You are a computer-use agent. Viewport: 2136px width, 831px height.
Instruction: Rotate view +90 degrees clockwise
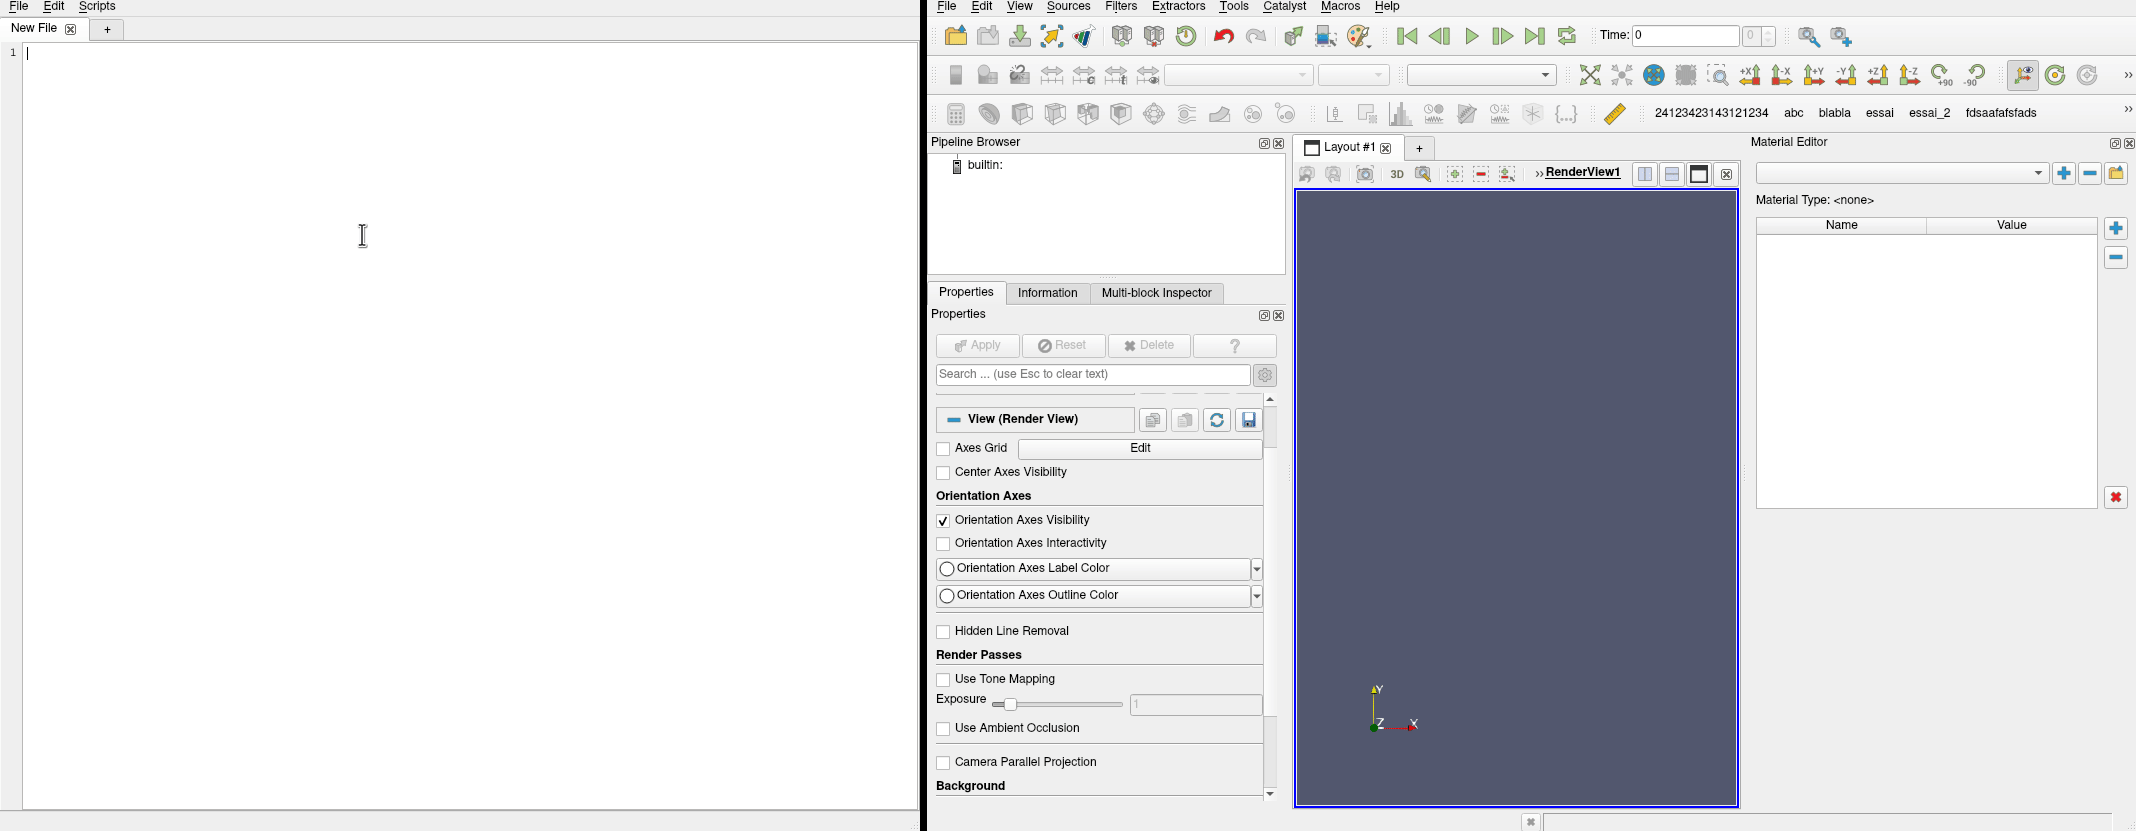1942,76
